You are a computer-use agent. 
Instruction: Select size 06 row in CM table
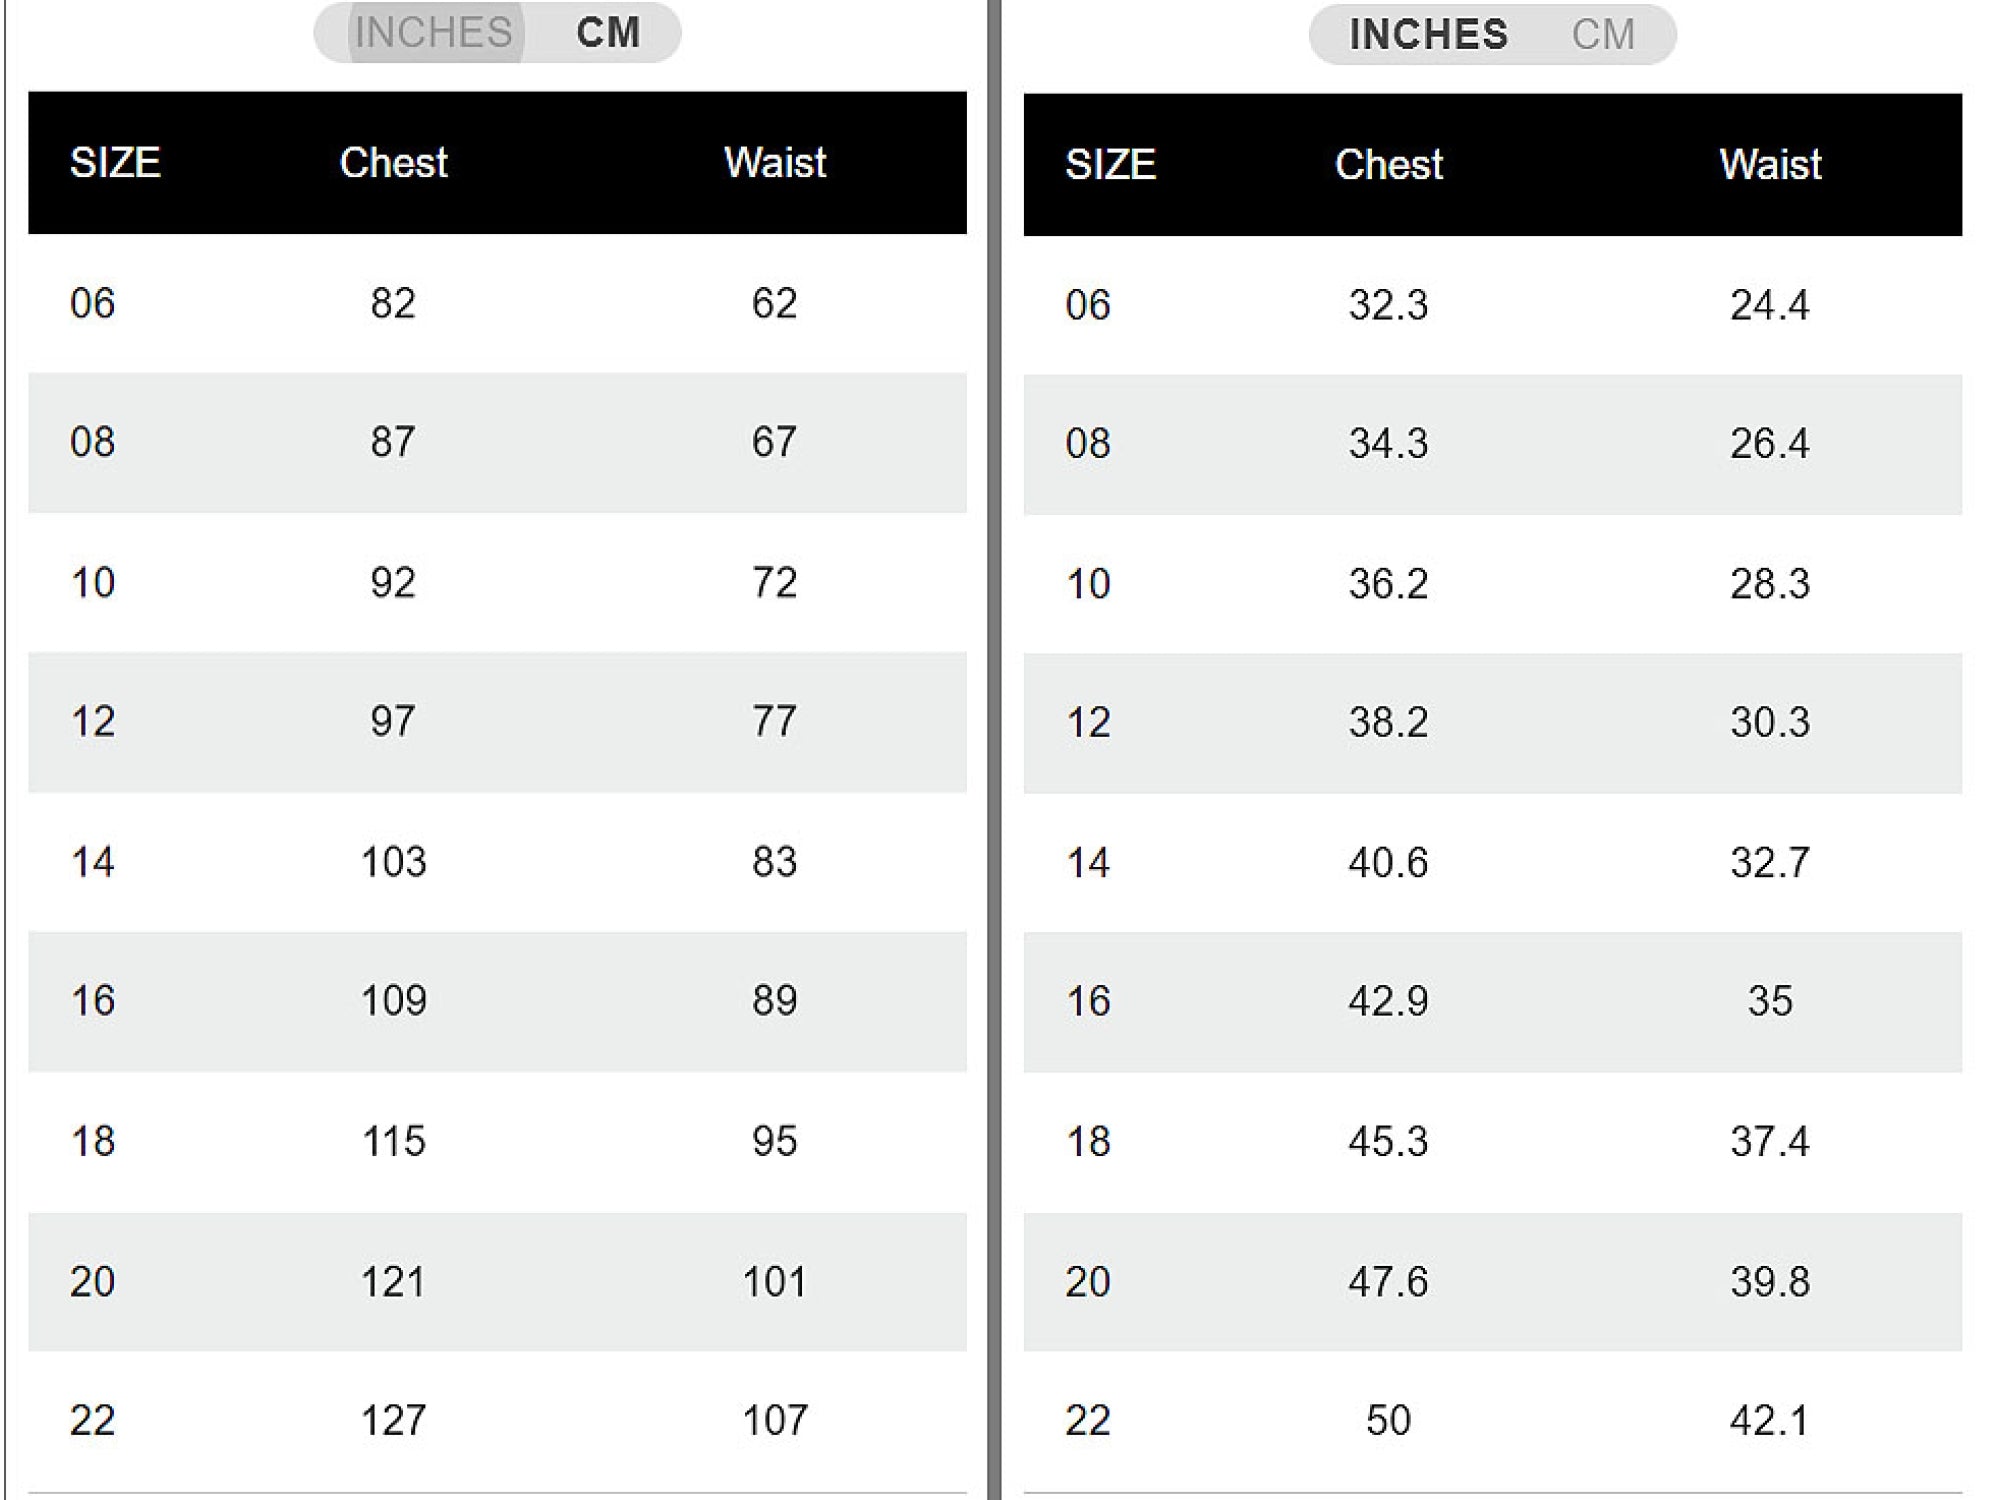497,303
